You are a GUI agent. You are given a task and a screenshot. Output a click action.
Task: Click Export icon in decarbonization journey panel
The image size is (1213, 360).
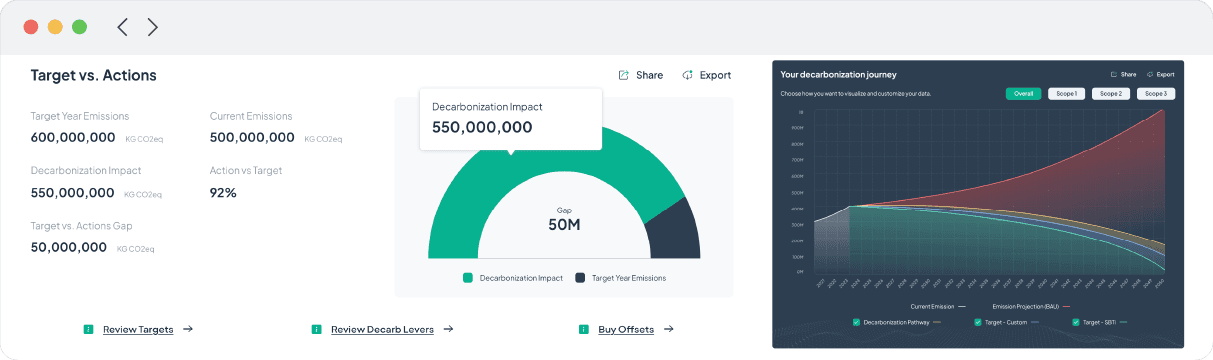click(1150, 74)
